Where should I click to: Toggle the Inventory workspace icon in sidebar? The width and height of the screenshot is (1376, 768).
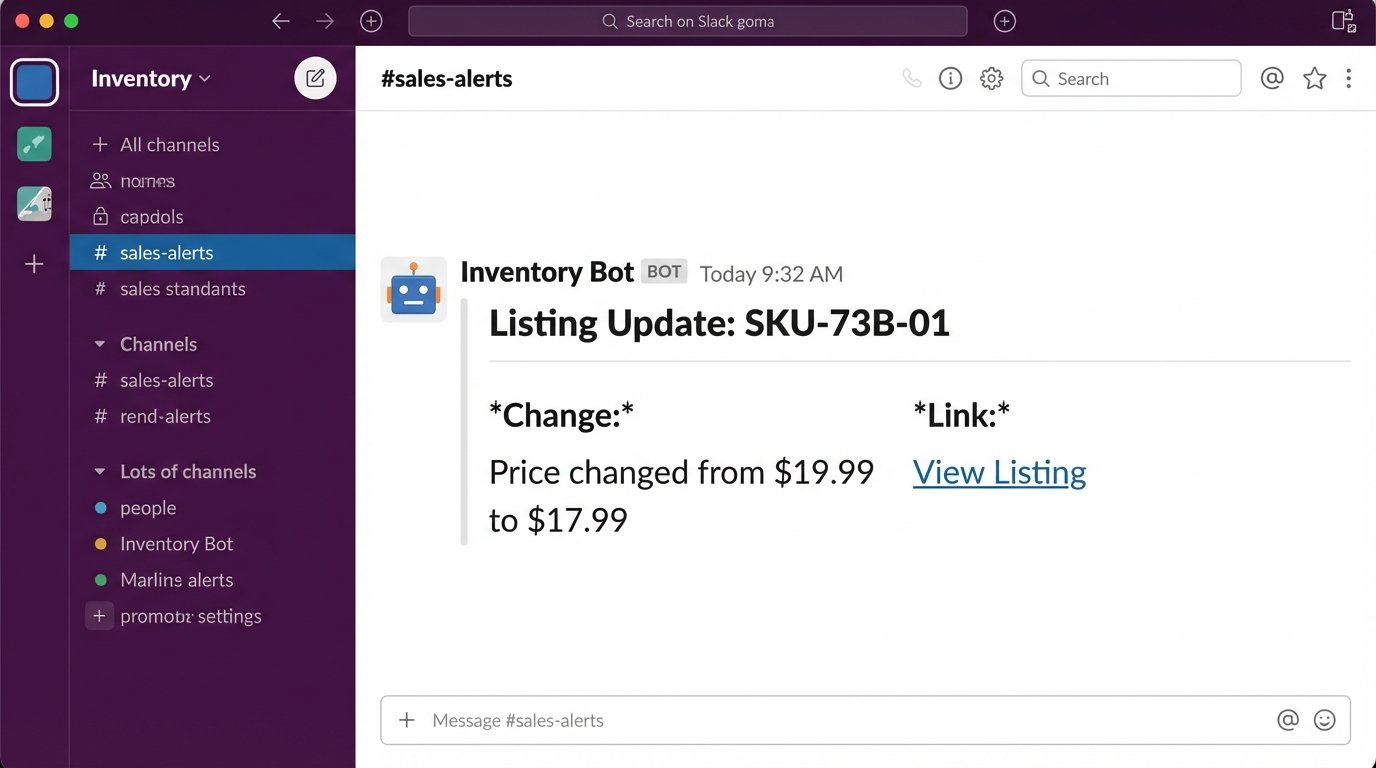tap(34, 81)
